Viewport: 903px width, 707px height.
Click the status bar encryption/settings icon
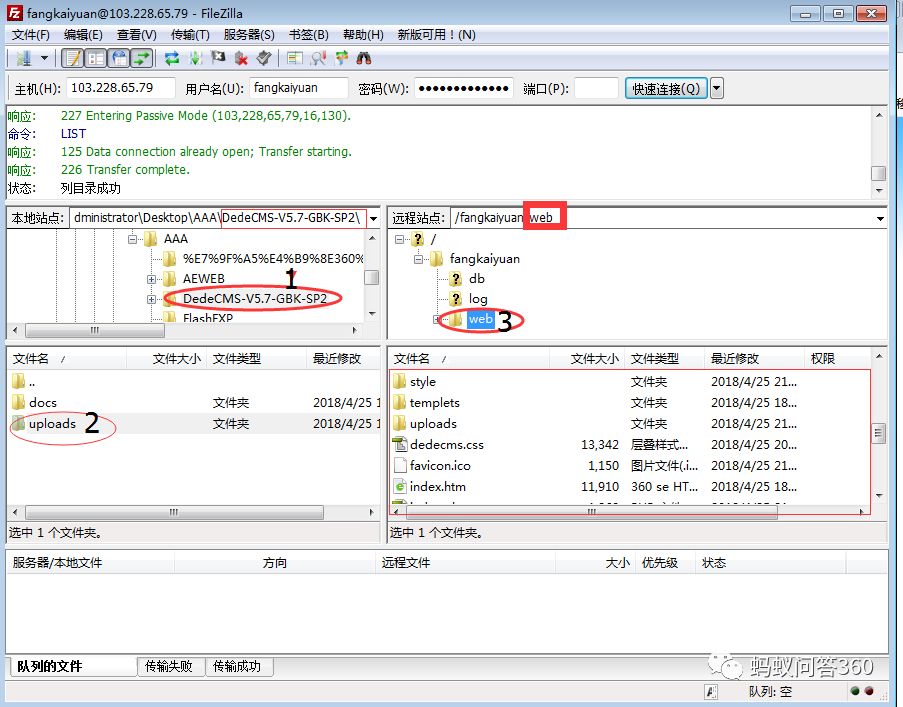pyautogui.click(x=711, y=691)
